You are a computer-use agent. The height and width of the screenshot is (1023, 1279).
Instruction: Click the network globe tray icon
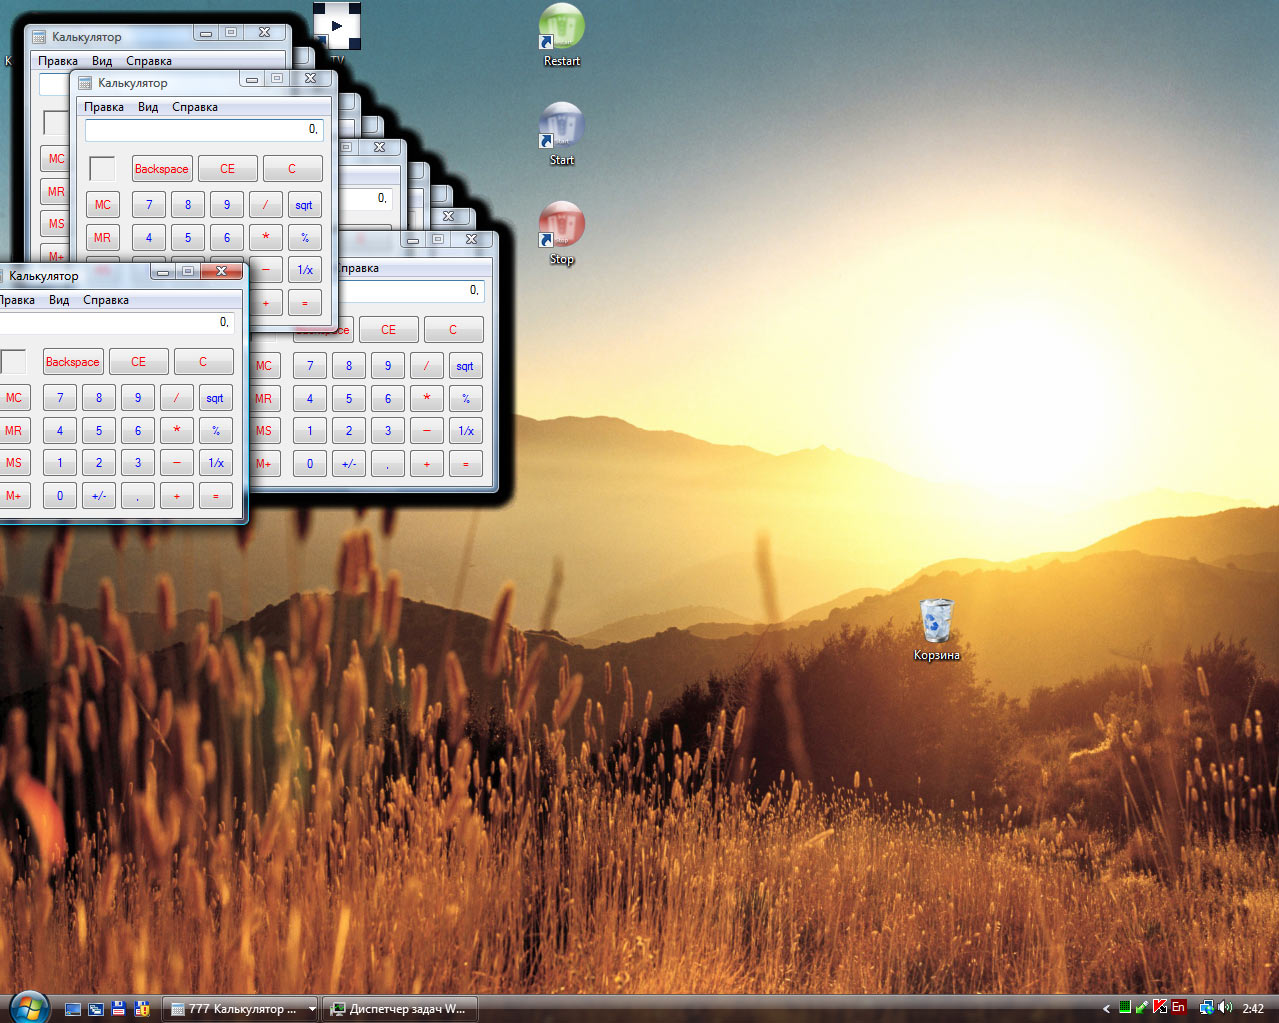pos(1206,1008)
